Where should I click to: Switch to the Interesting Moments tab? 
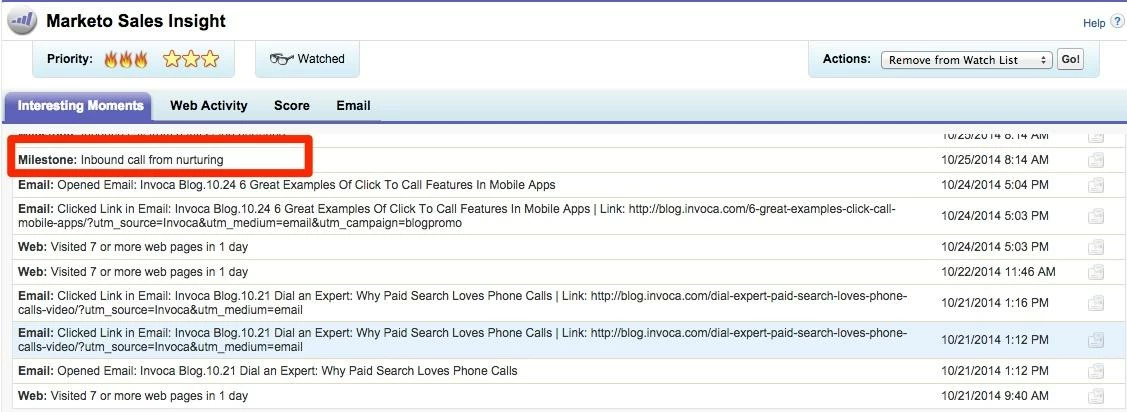[x=80, y=106]
